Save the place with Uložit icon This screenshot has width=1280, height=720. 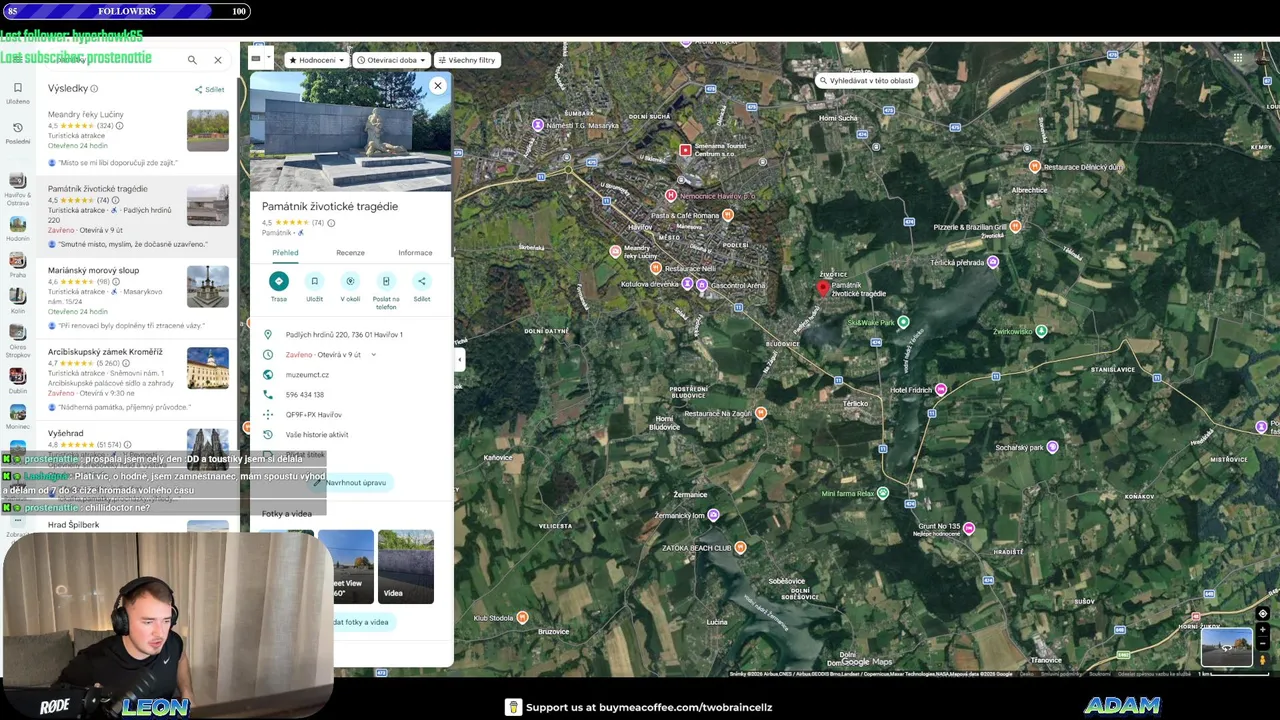tap(314, 282)
